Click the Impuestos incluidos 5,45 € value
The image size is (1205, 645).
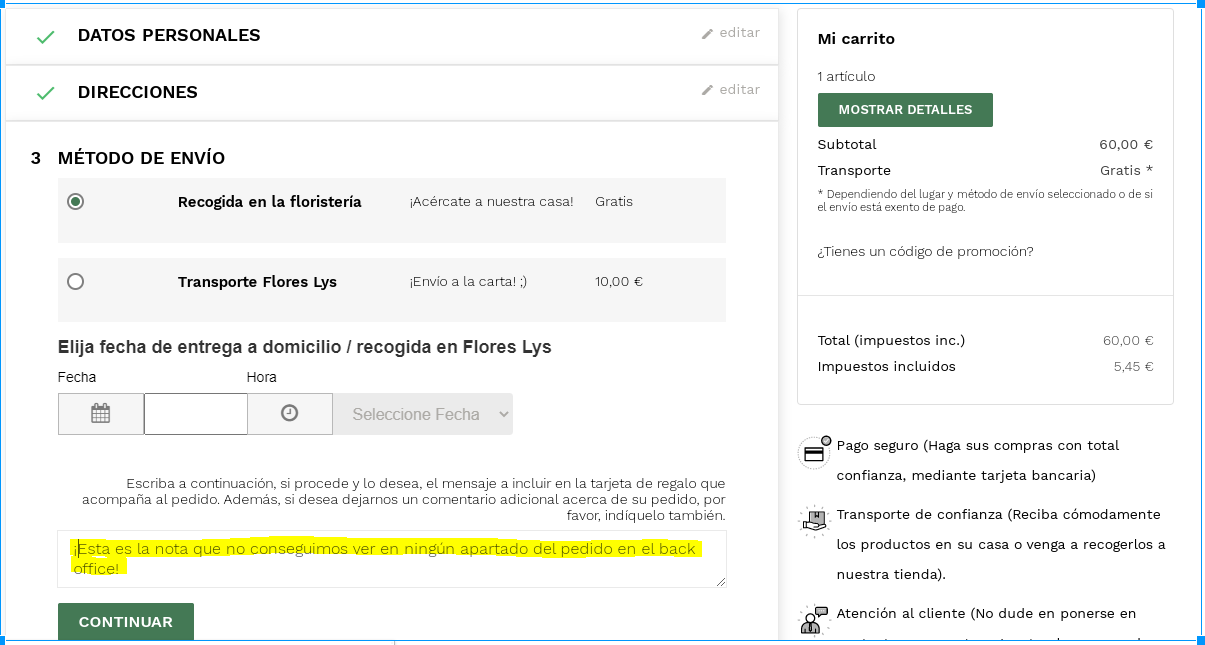point(1134,366)
